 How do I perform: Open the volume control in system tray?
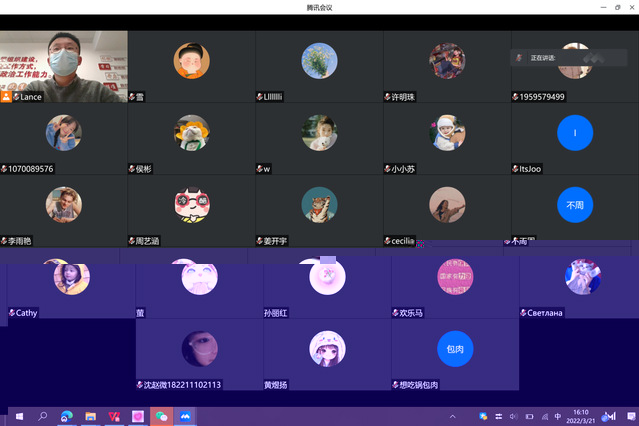tap(513, 417)
